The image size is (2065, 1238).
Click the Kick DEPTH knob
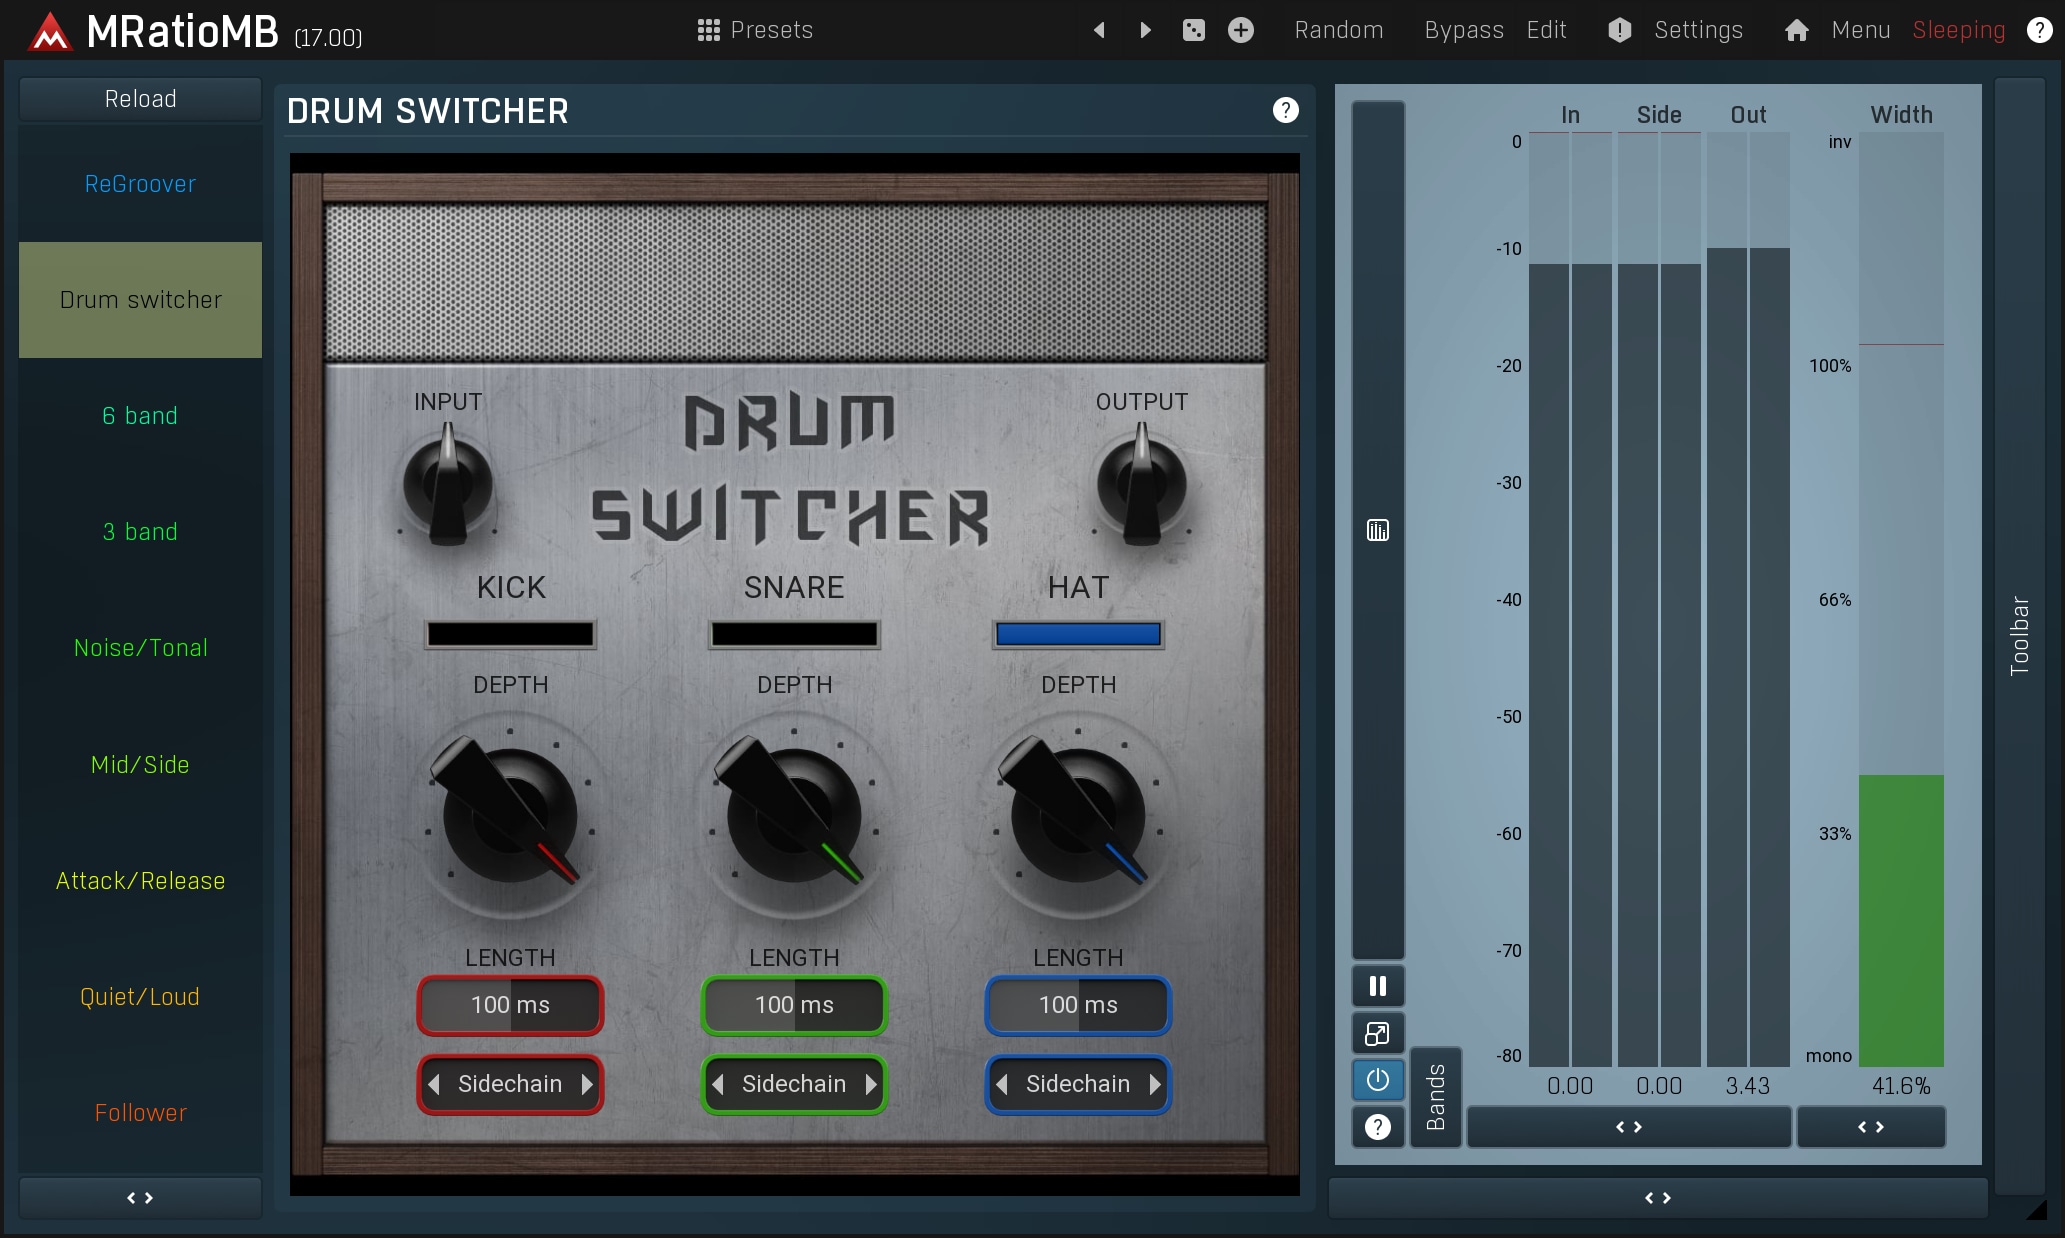pos(510,816)
